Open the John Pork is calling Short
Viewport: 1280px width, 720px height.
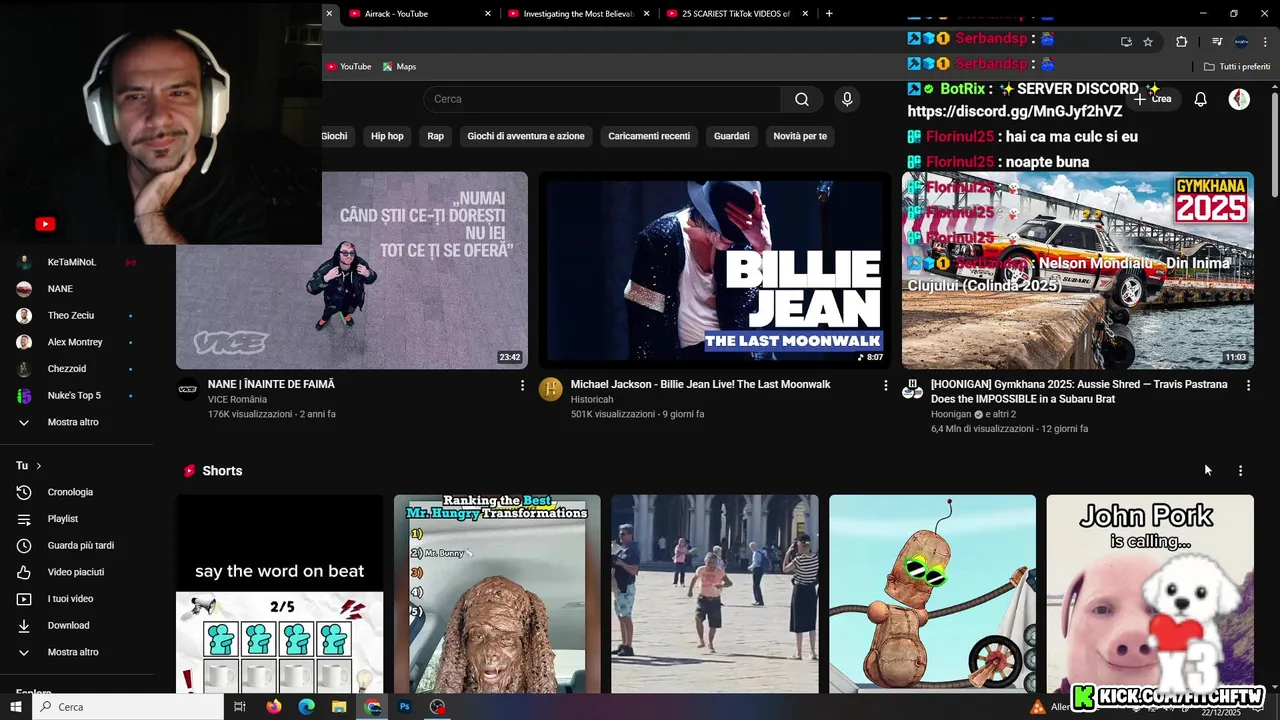coord(1150,594)
